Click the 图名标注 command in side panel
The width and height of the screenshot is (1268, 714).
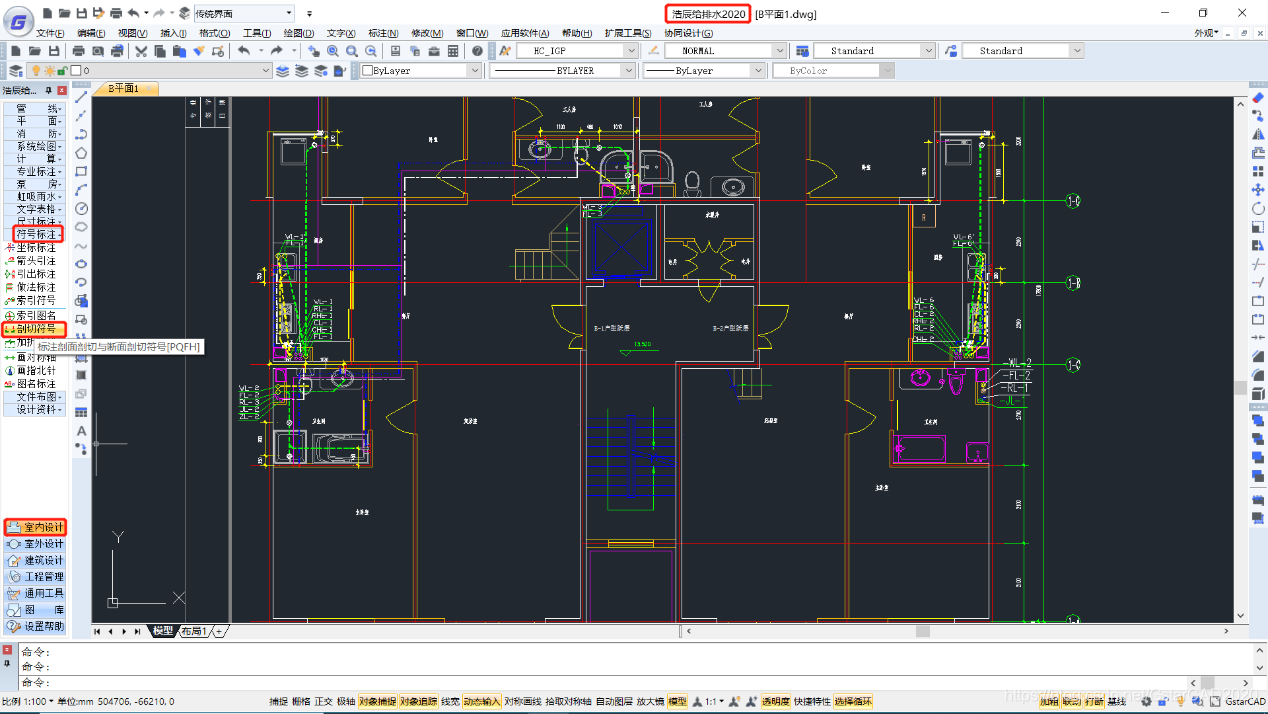tap(31, 384)
